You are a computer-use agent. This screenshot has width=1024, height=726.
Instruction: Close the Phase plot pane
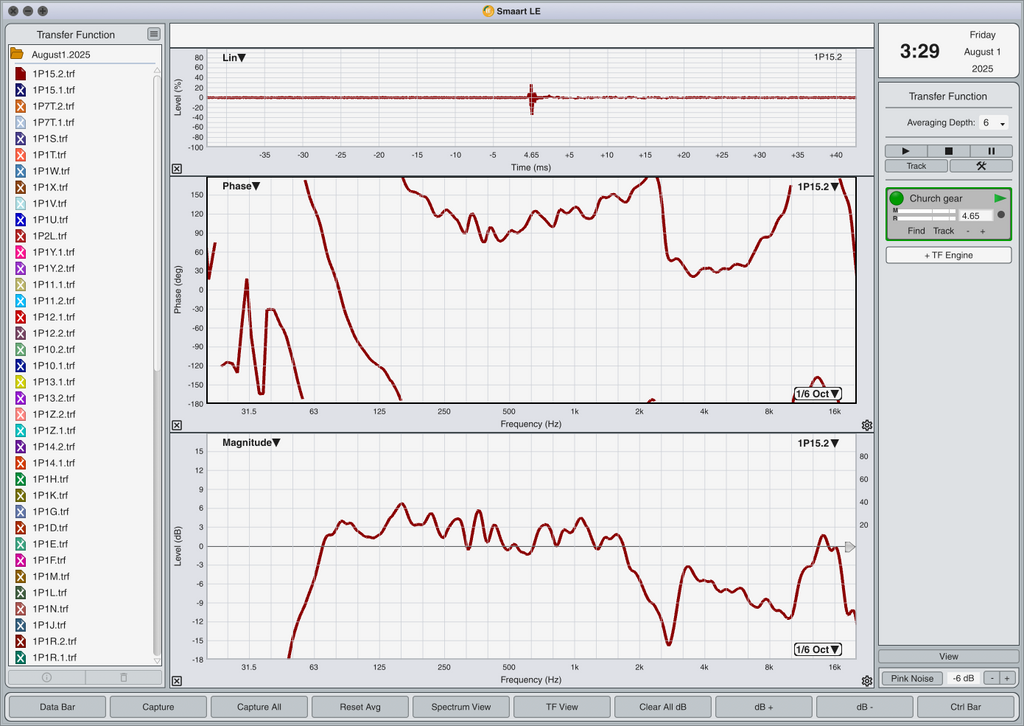[177, 425]
